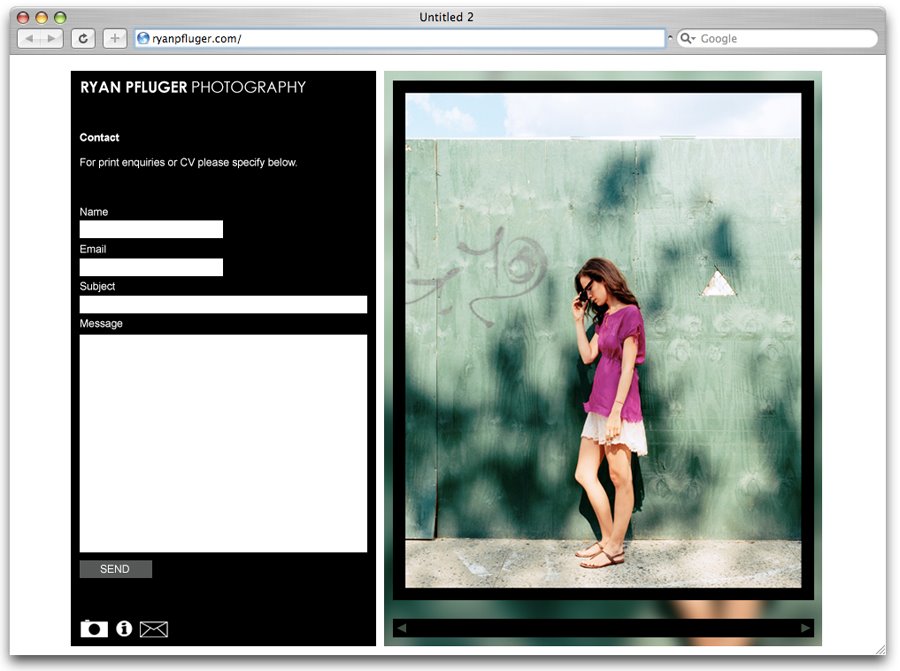Viewport: 900px width, 671px height.
Task: Click the "Contact" heading
Action: click(99, 137)
